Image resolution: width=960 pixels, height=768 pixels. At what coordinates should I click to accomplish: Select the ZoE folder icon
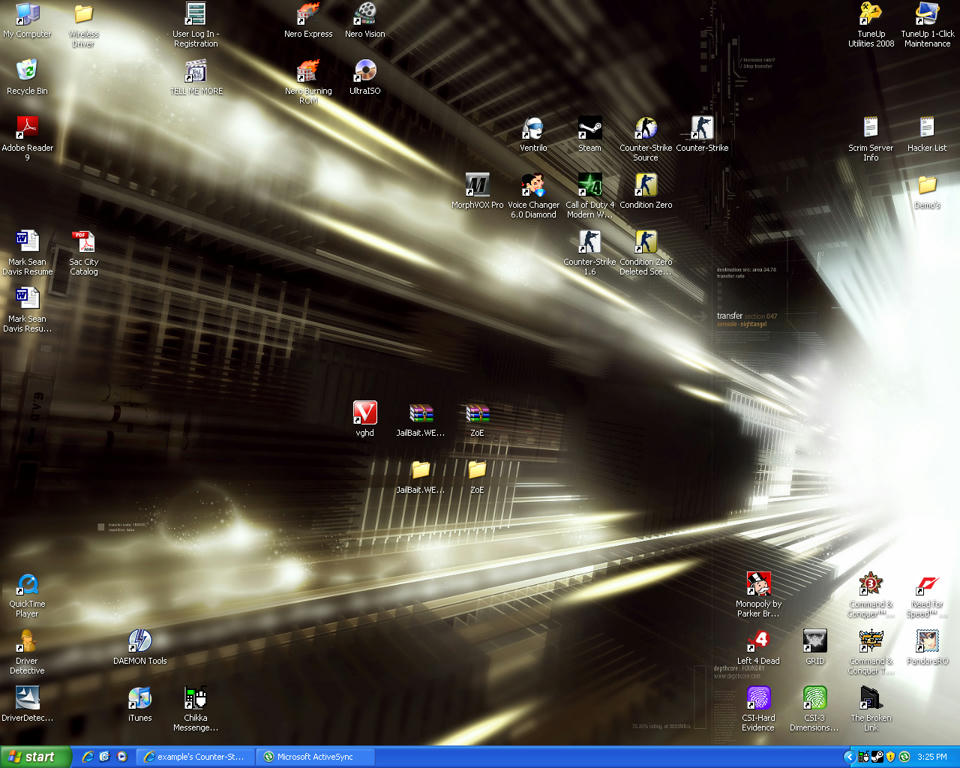coord(477,476)
